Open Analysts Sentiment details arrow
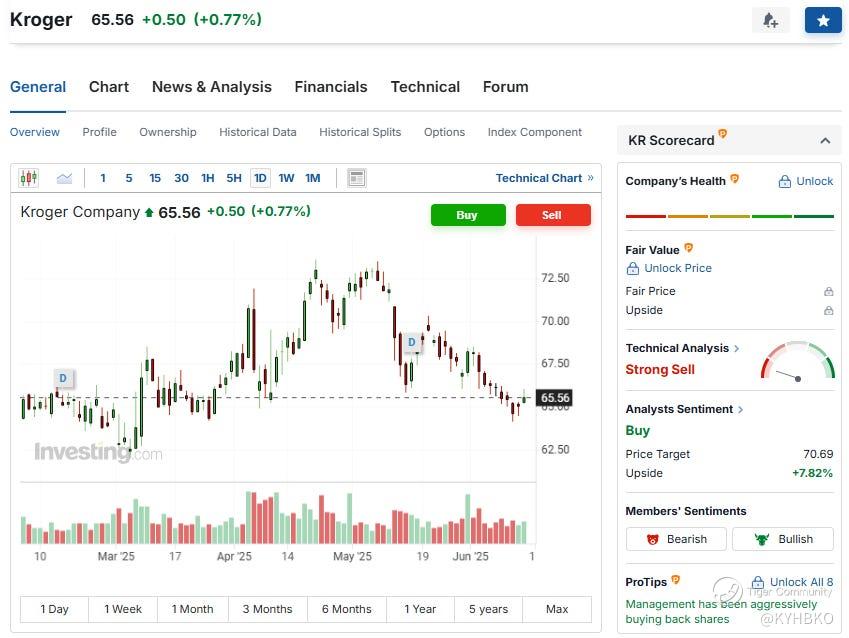 [740, 409]
